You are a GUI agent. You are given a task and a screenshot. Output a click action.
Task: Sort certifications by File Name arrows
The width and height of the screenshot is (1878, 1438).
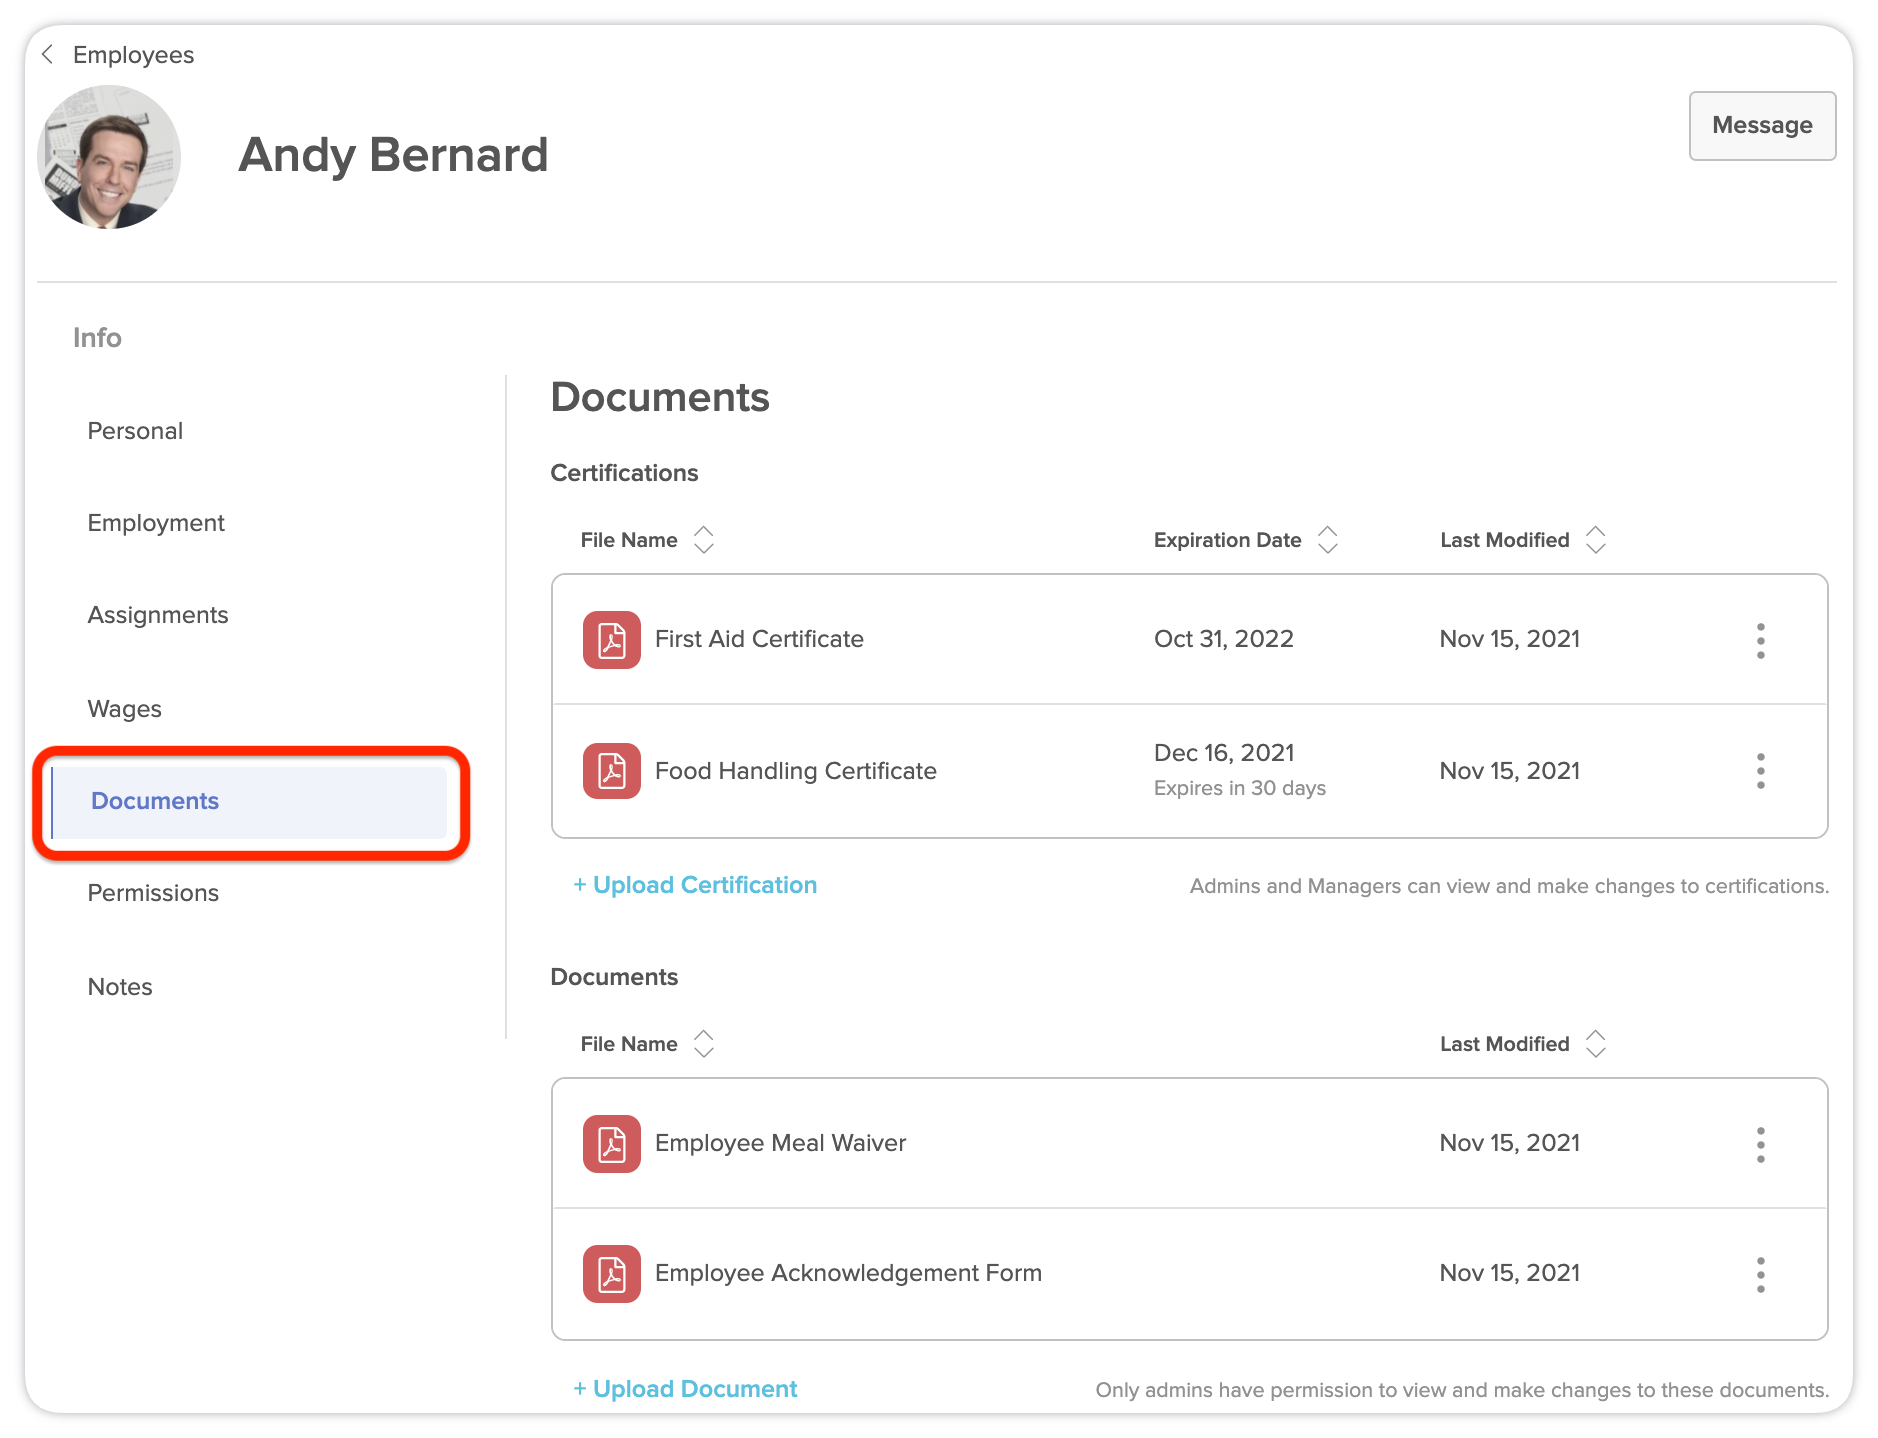tap(704, 540)
